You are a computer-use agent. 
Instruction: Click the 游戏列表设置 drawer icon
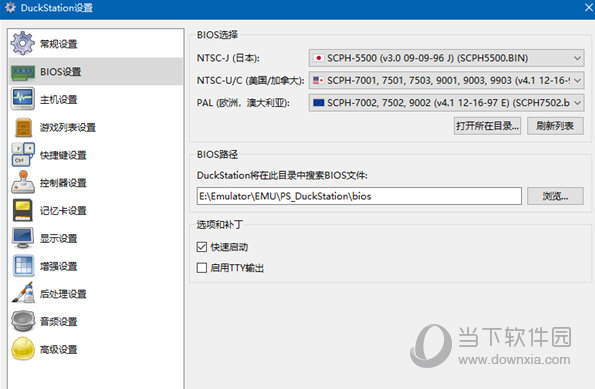coord(23,127)
